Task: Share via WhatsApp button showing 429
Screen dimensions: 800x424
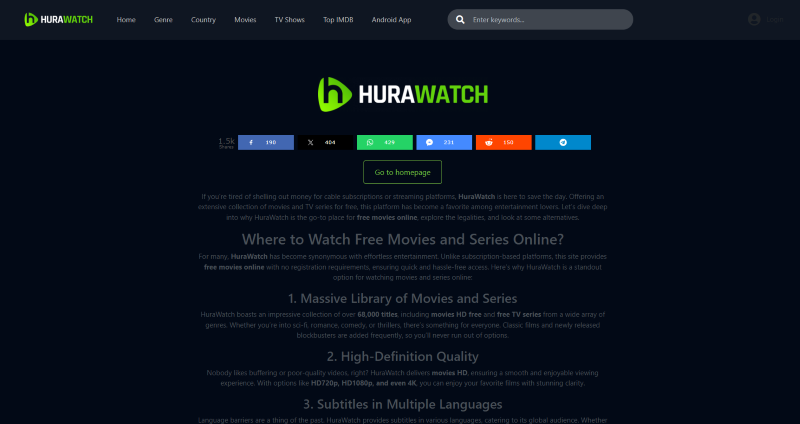Action: 385,142
